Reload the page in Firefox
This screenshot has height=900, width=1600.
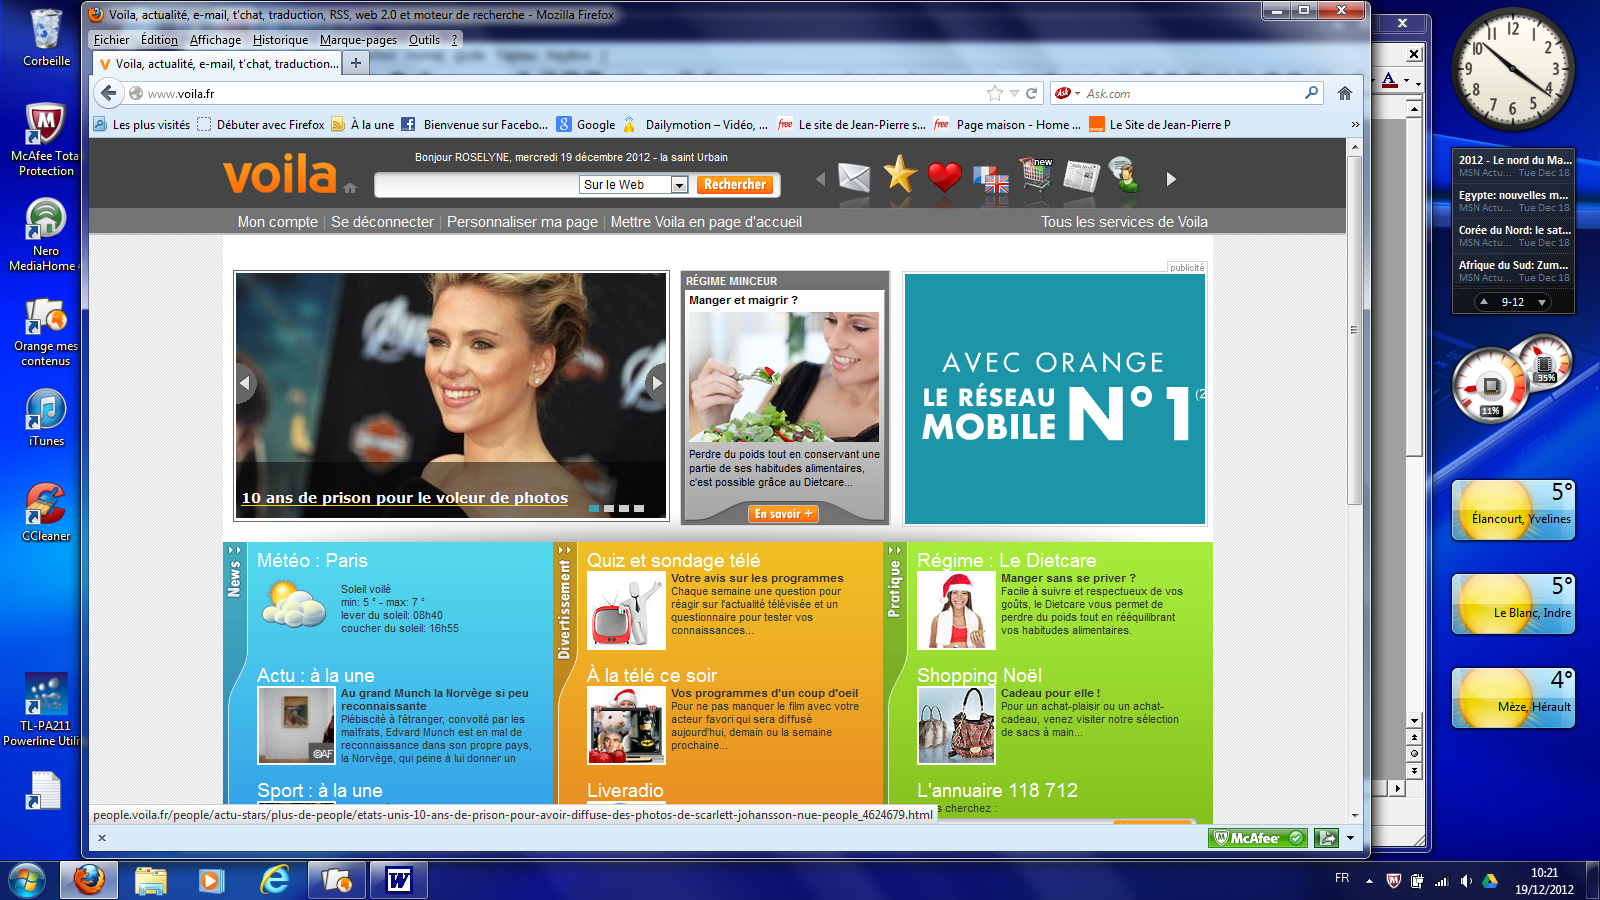click(x=1031, y=93)
